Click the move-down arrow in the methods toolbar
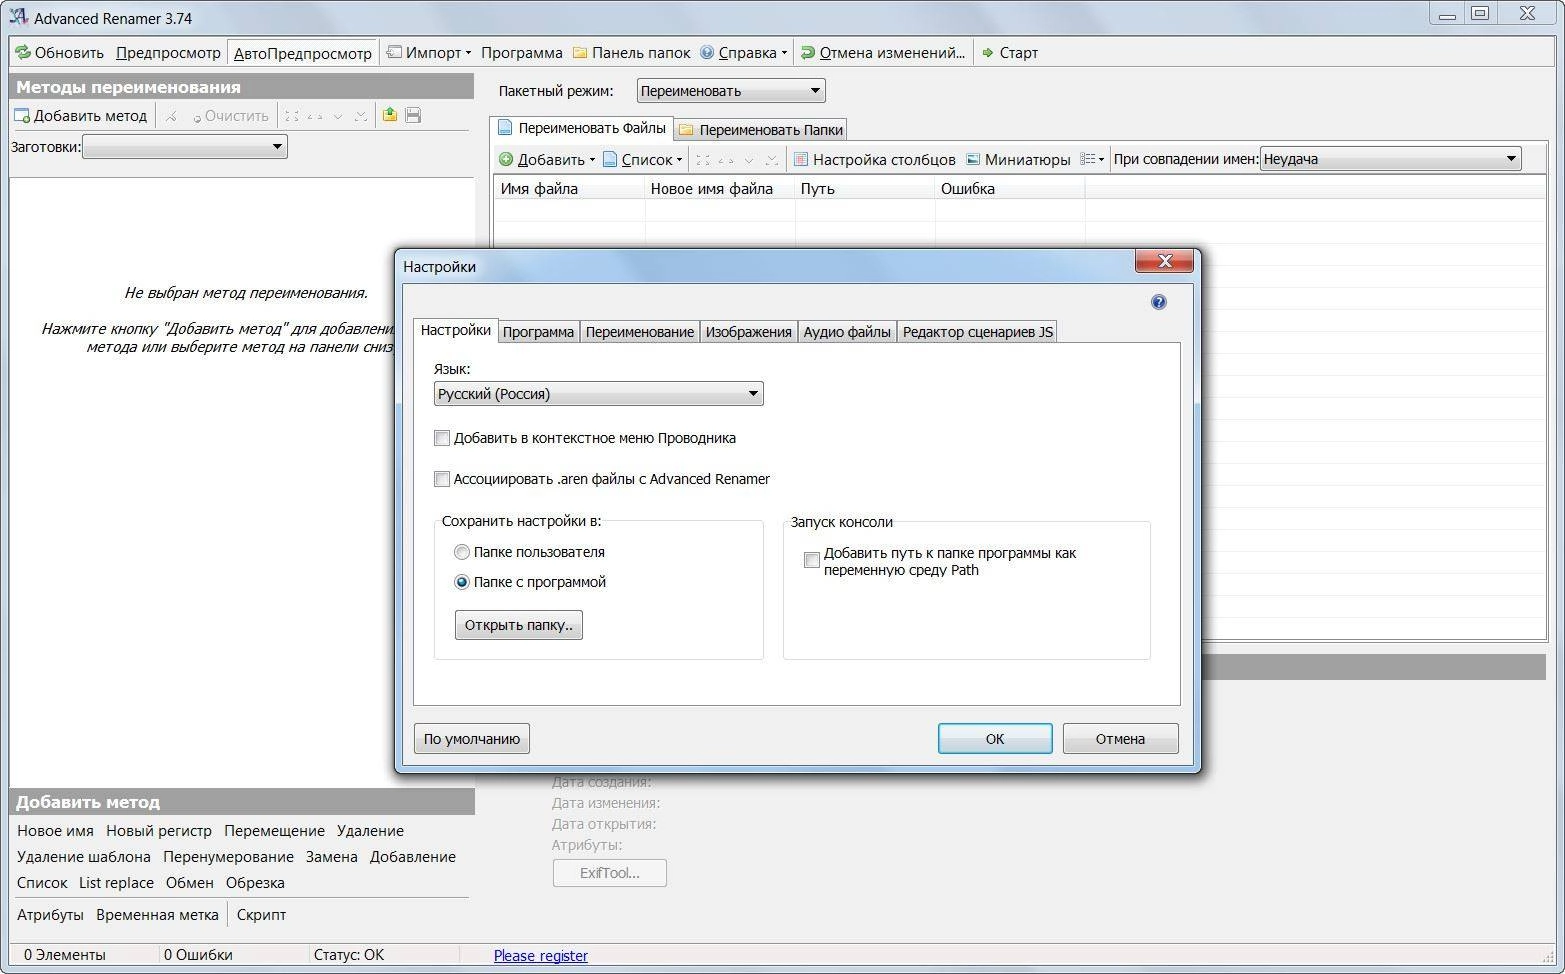Viewport: 1565px width, 974px height. tap(338, 116)
